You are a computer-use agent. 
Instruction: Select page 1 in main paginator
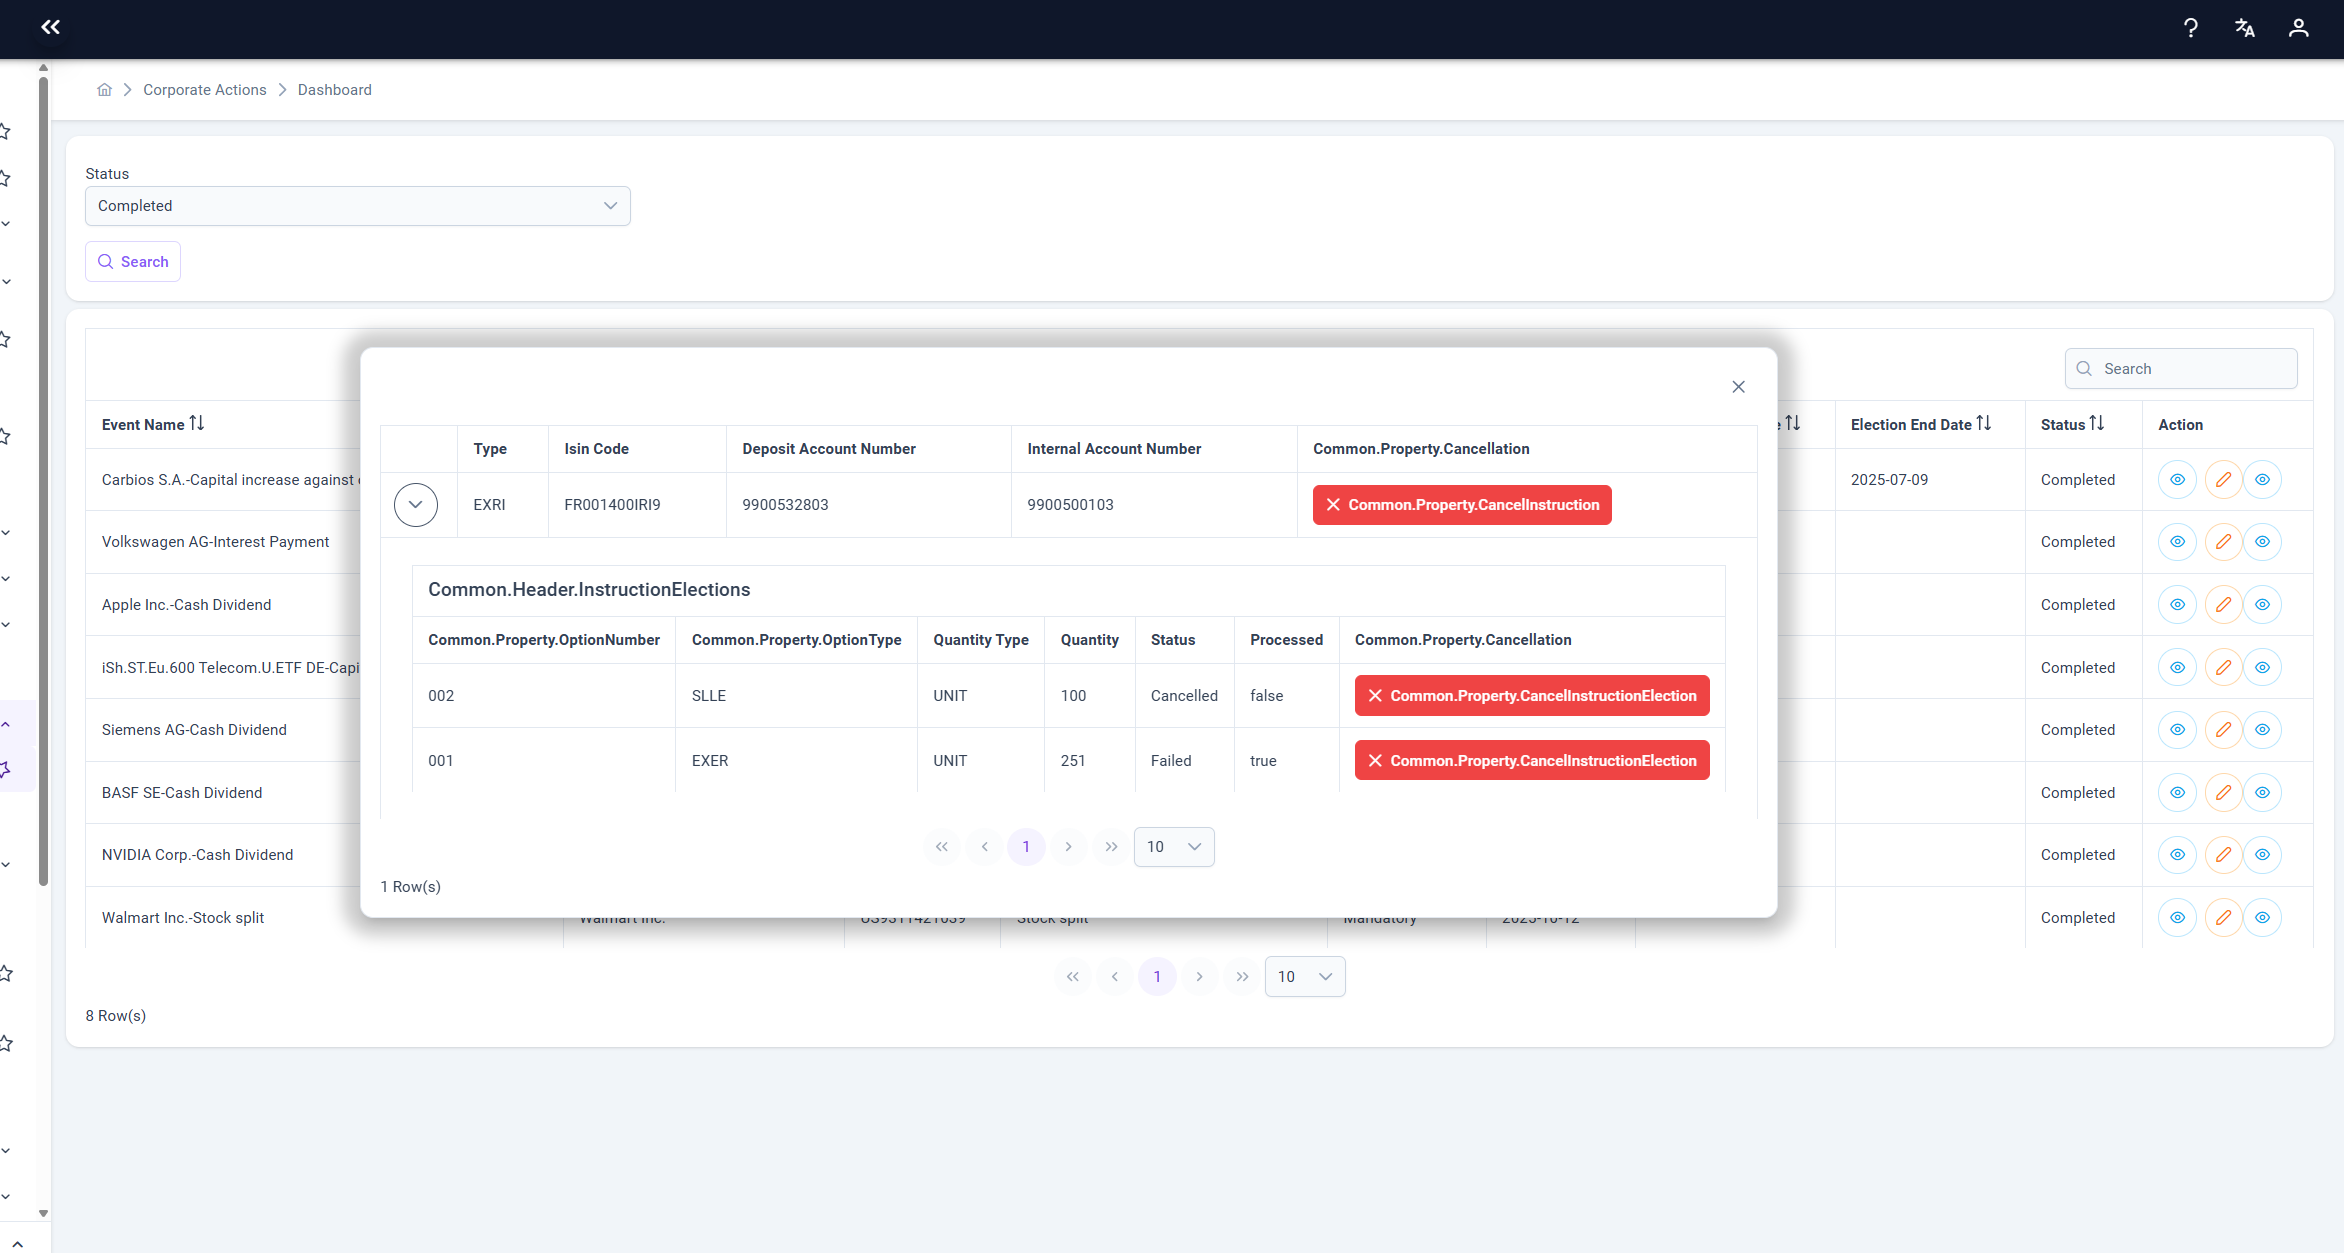point(1157,977)
